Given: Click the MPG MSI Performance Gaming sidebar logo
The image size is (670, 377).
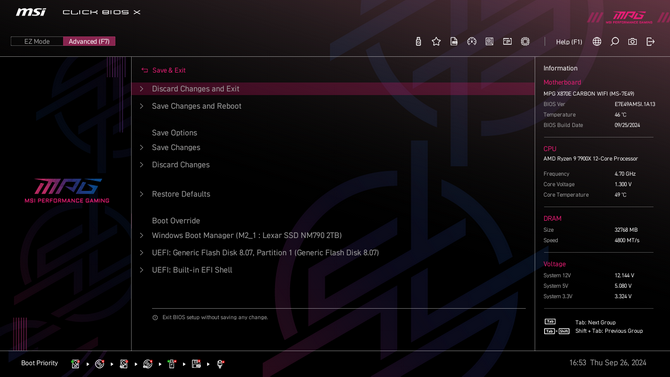Looking at the screenshot, I should [x=67, y=191].
